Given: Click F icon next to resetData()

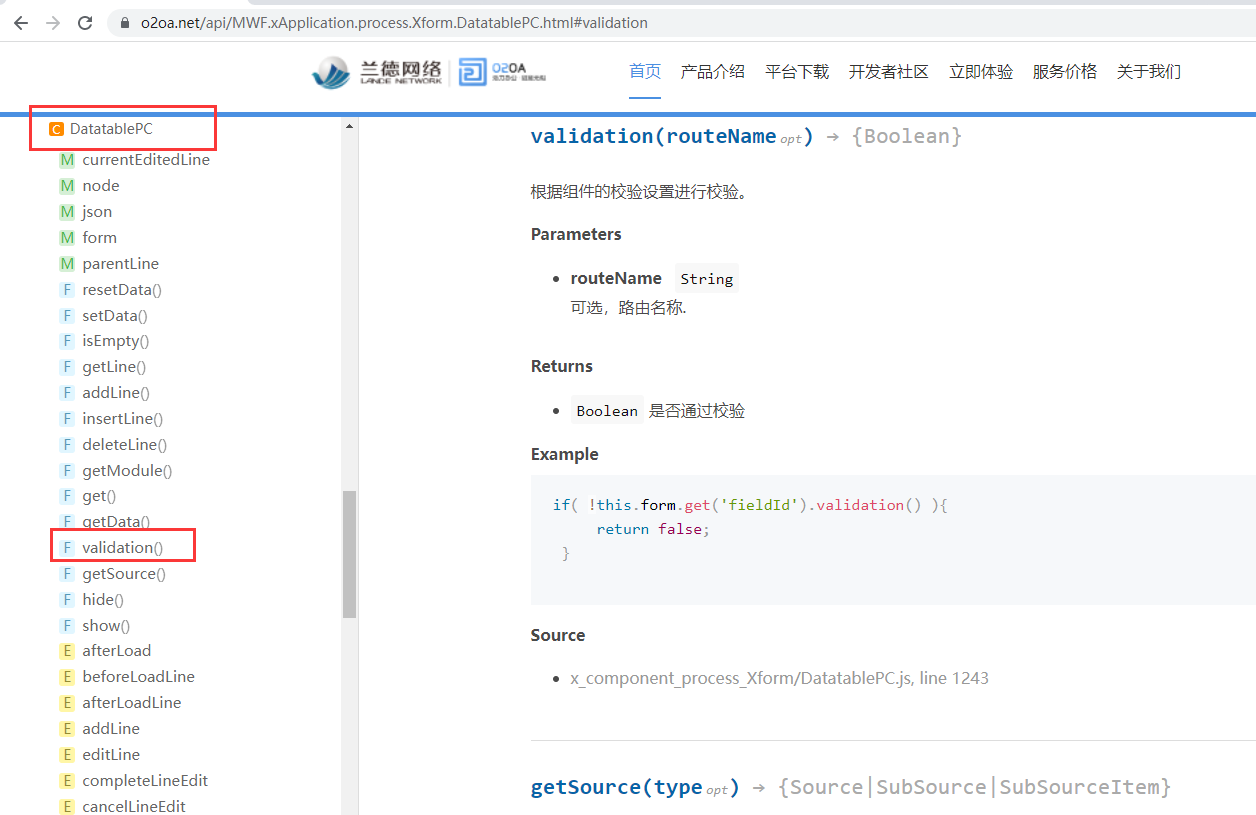Looking at the screenshot, I should pyautogui.click(x=67, y=289).
